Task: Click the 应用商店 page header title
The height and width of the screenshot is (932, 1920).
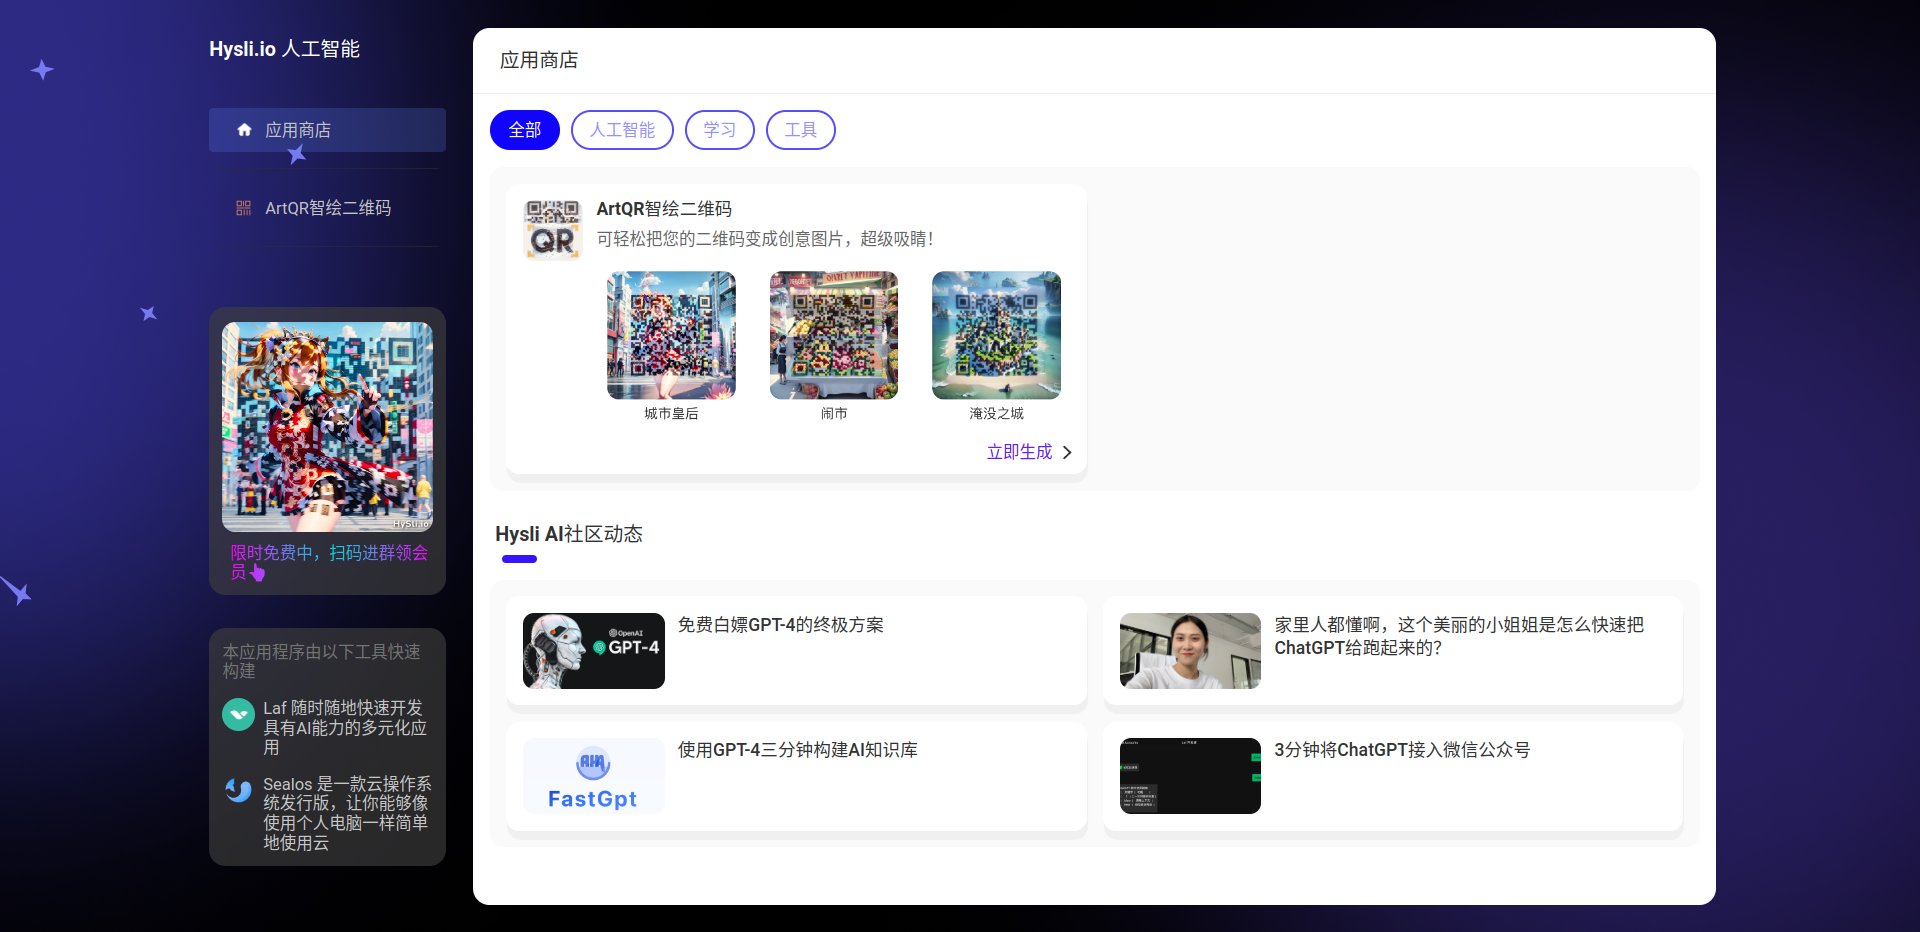Action: 539,60
